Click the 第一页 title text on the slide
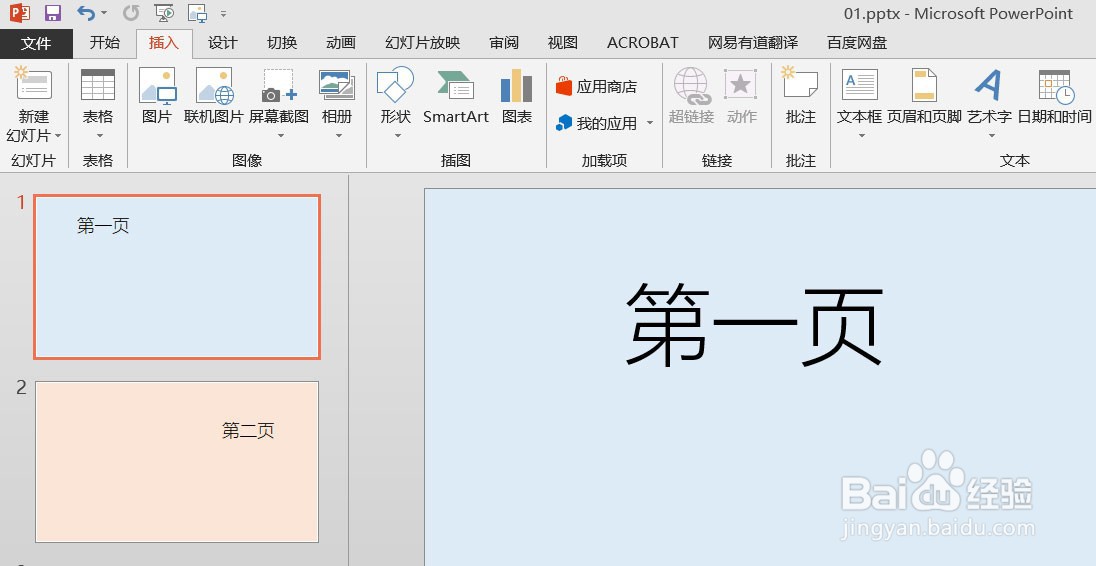This screenshot has height=566, width=1096. [x=754, y=326]
